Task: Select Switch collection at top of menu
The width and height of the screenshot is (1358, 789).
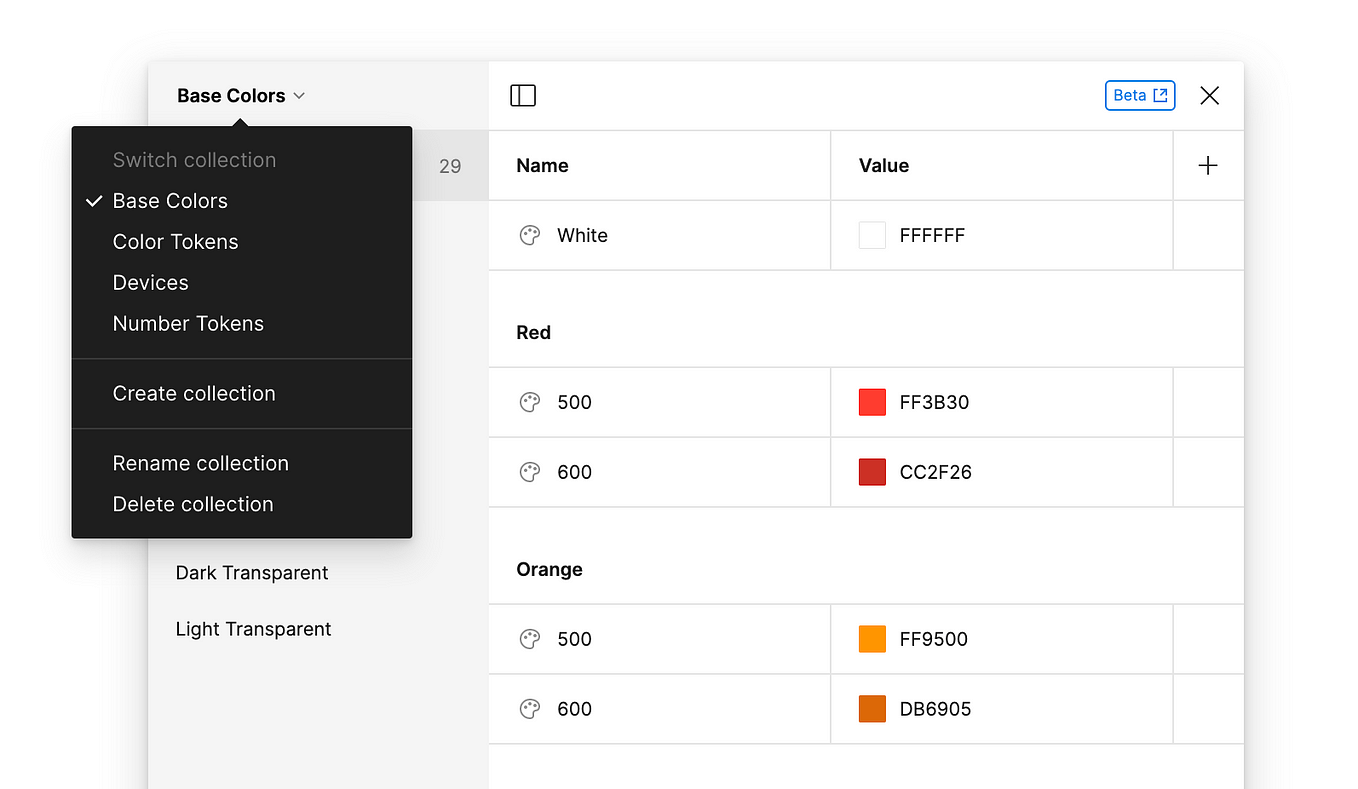Action: click(x=194, y=159)
